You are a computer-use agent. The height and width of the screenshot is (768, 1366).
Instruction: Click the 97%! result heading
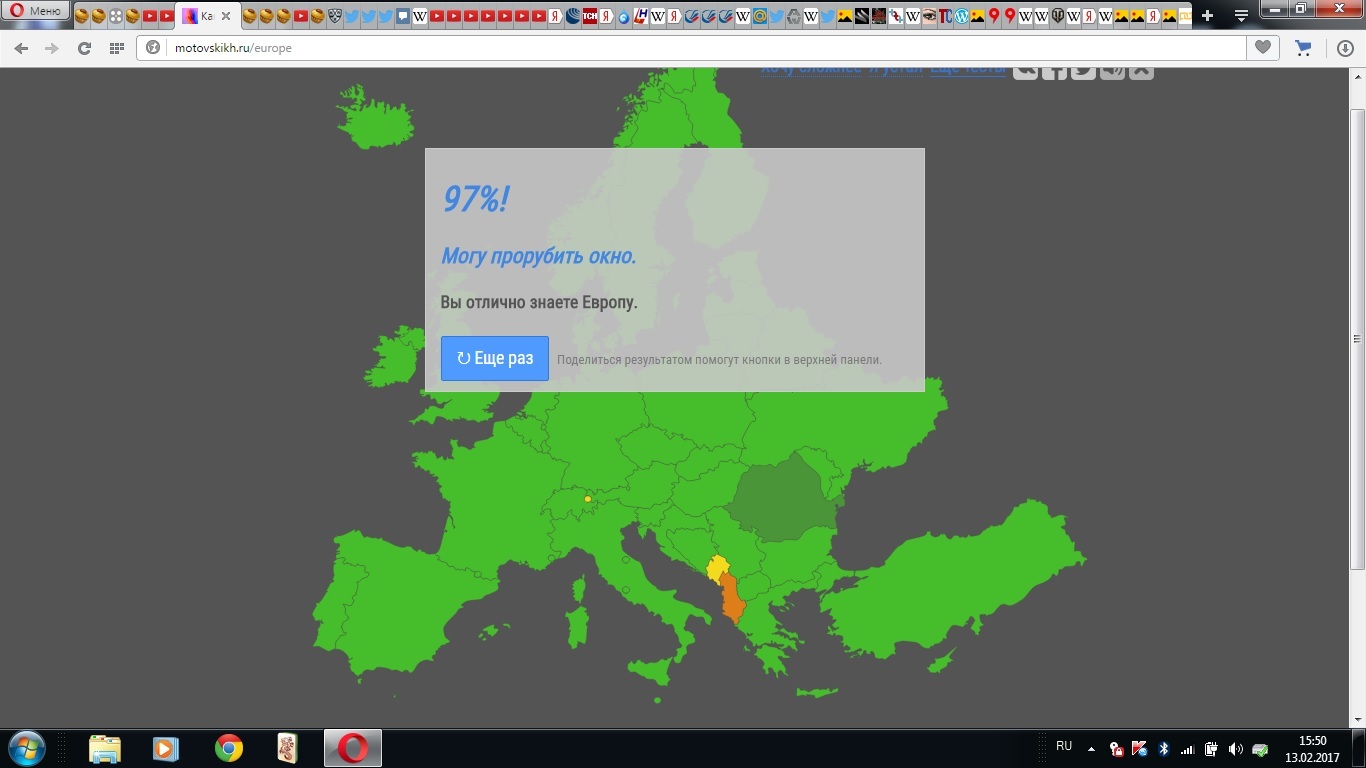coord(475,199)
